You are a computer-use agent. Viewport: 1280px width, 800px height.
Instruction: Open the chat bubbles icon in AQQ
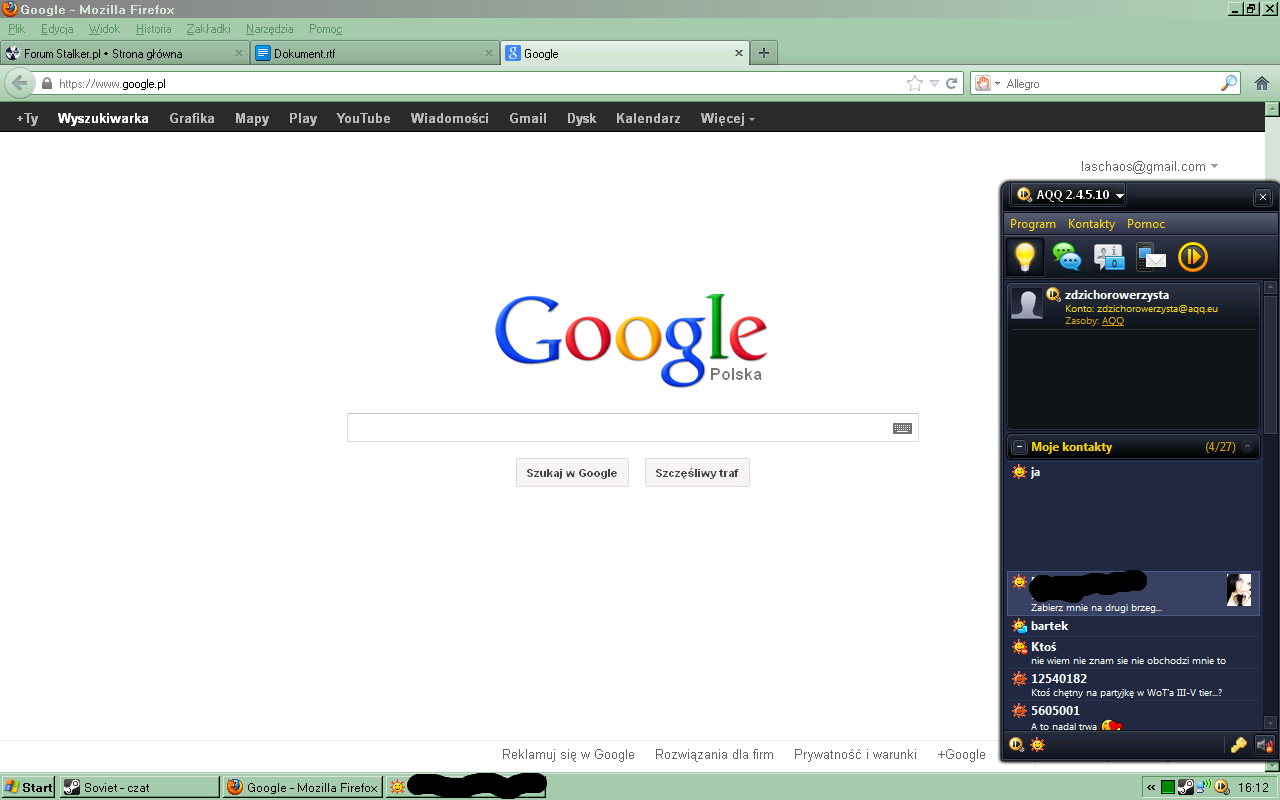point(1067,257)
